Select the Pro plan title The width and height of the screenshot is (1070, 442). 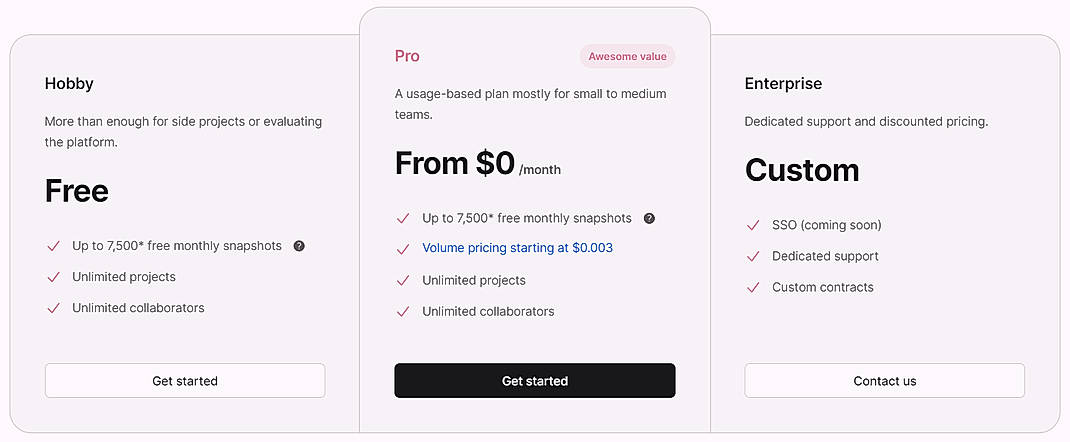(x=407, y=56)
